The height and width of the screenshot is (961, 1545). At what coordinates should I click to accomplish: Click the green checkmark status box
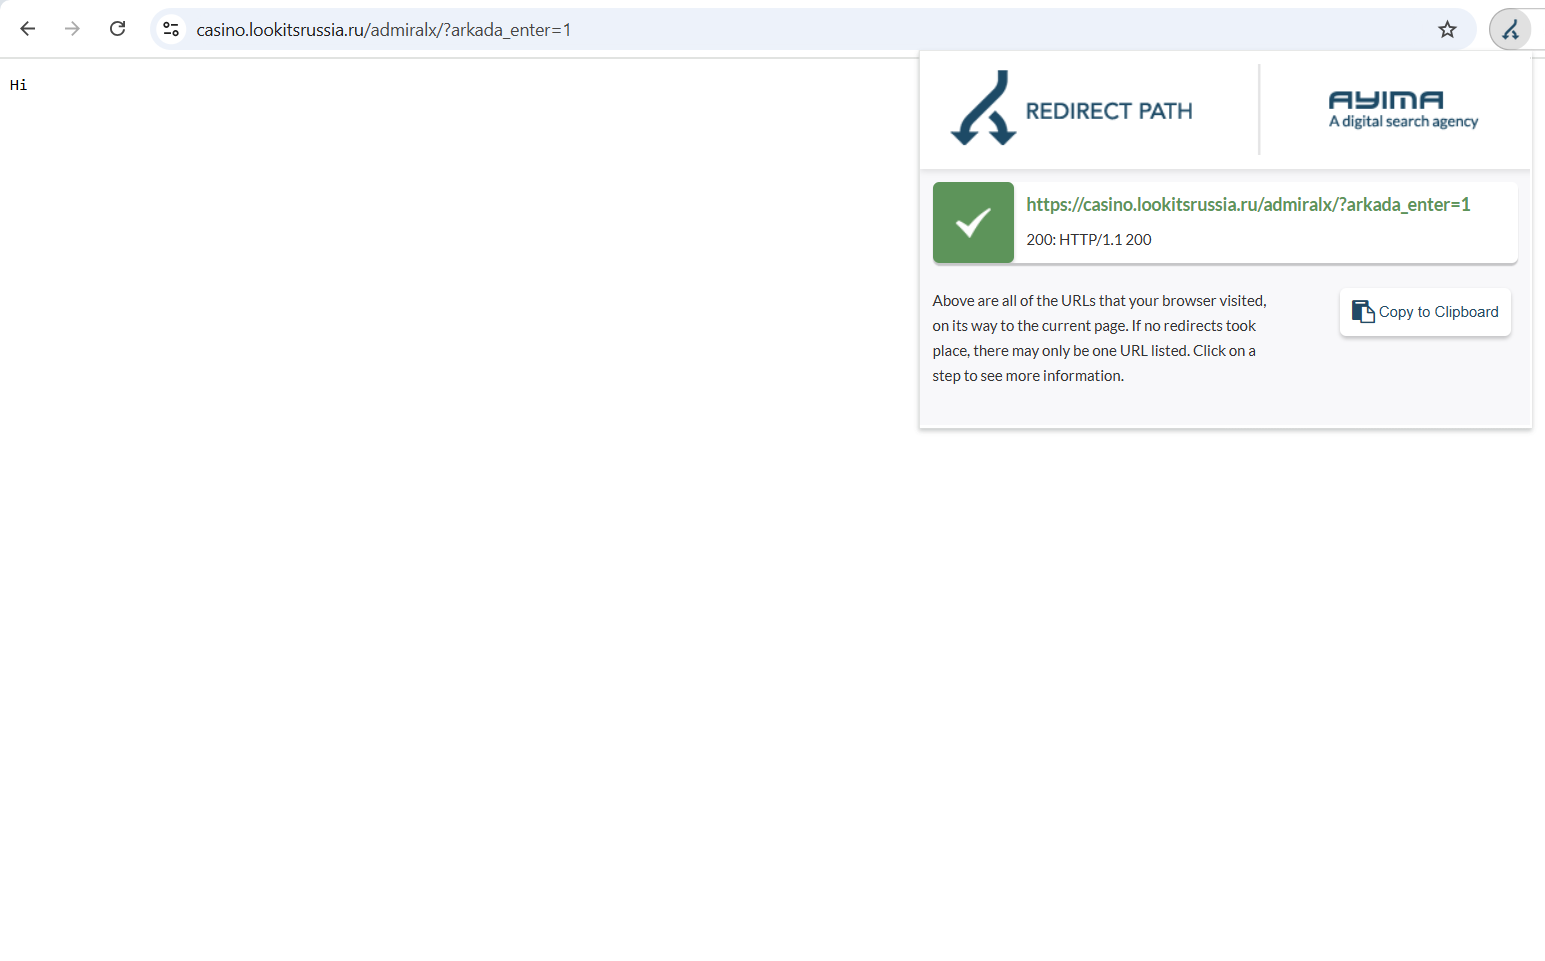point(973,222)
